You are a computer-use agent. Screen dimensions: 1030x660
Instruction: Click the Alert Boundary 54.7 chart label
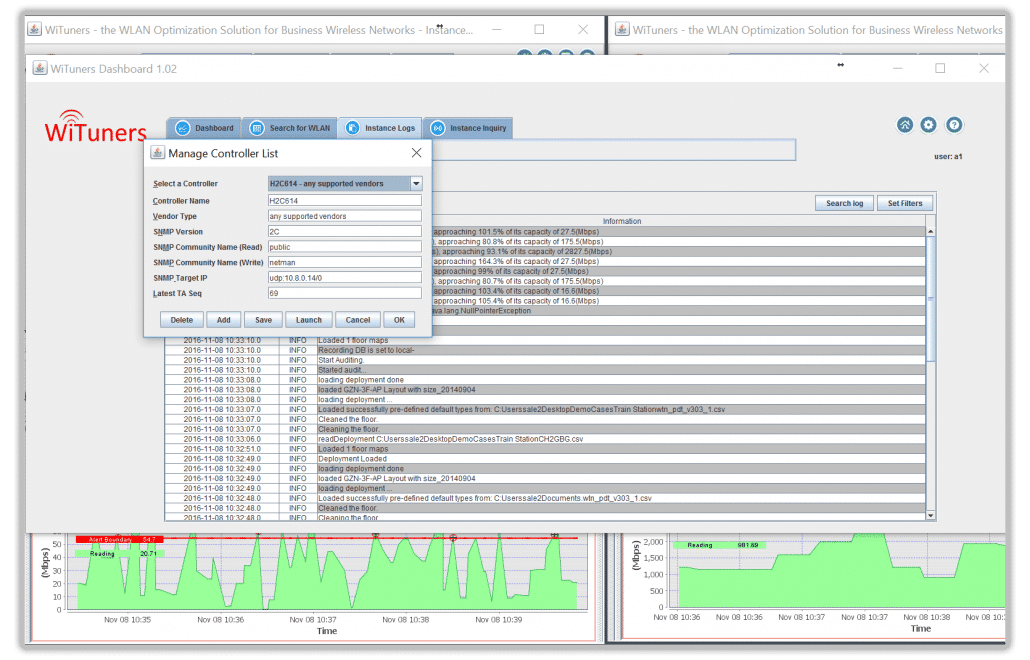tap(122, 540)
